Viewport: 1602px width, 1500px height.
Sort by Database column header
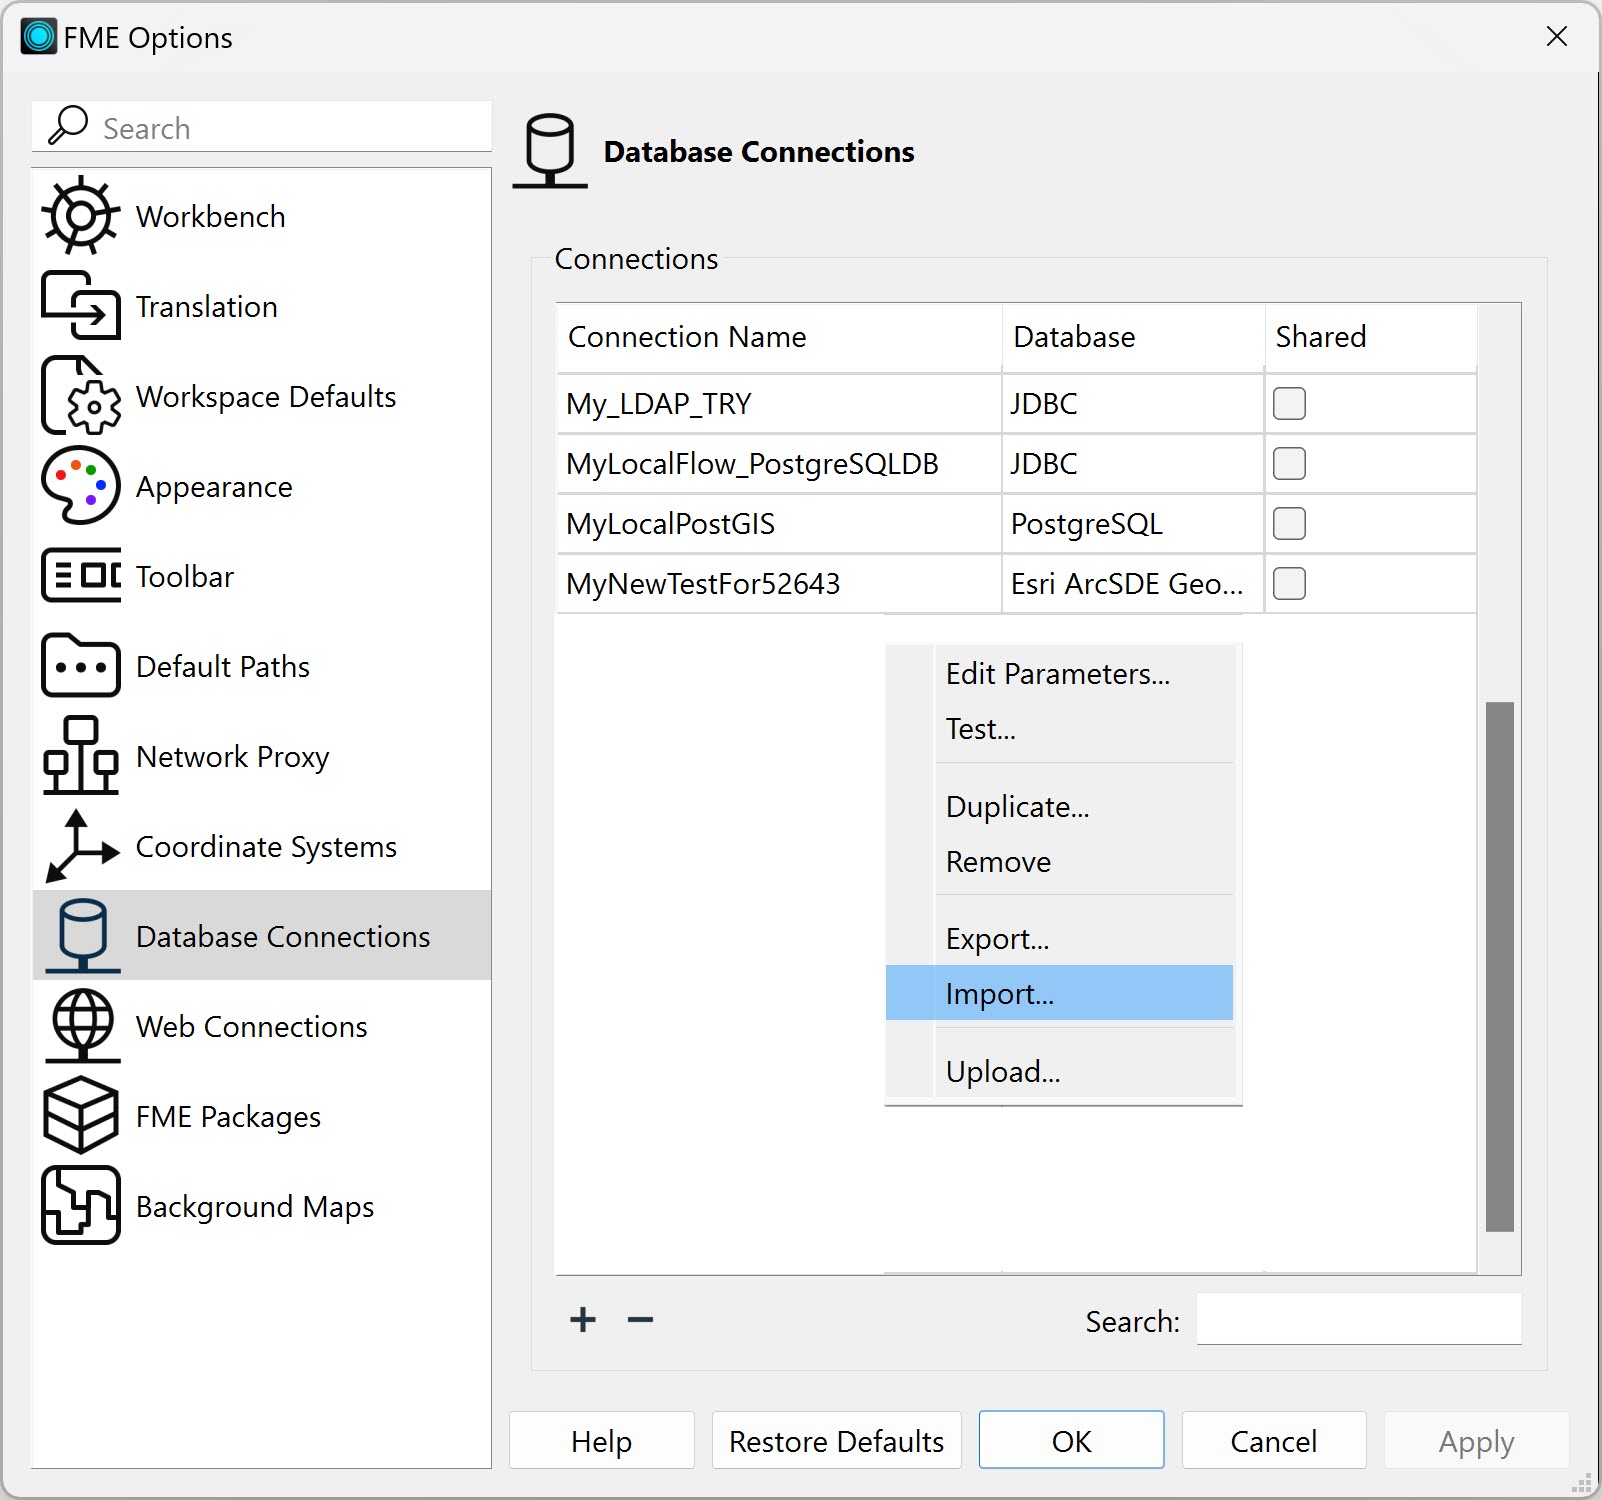1133,337
